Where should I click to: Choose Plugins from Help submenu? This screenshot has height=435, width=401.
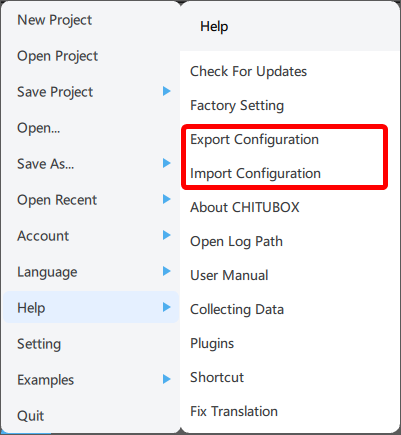[x=212, y=343]
